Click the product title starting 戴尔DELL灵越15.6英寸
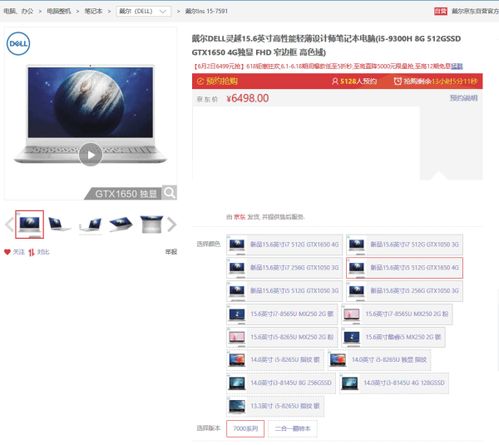This screenshot has width=499, height=445. (326, 45)
